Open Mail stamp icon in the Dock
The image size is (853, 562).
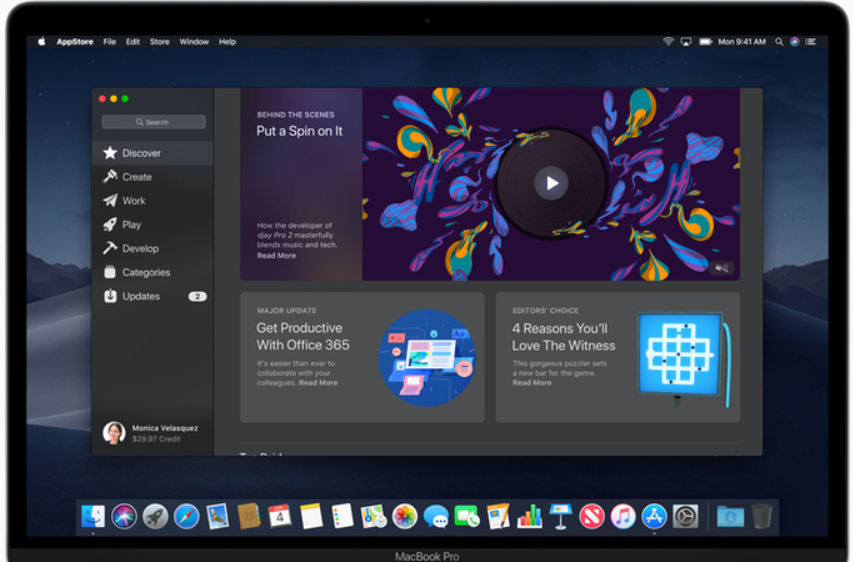pos(218,516)
